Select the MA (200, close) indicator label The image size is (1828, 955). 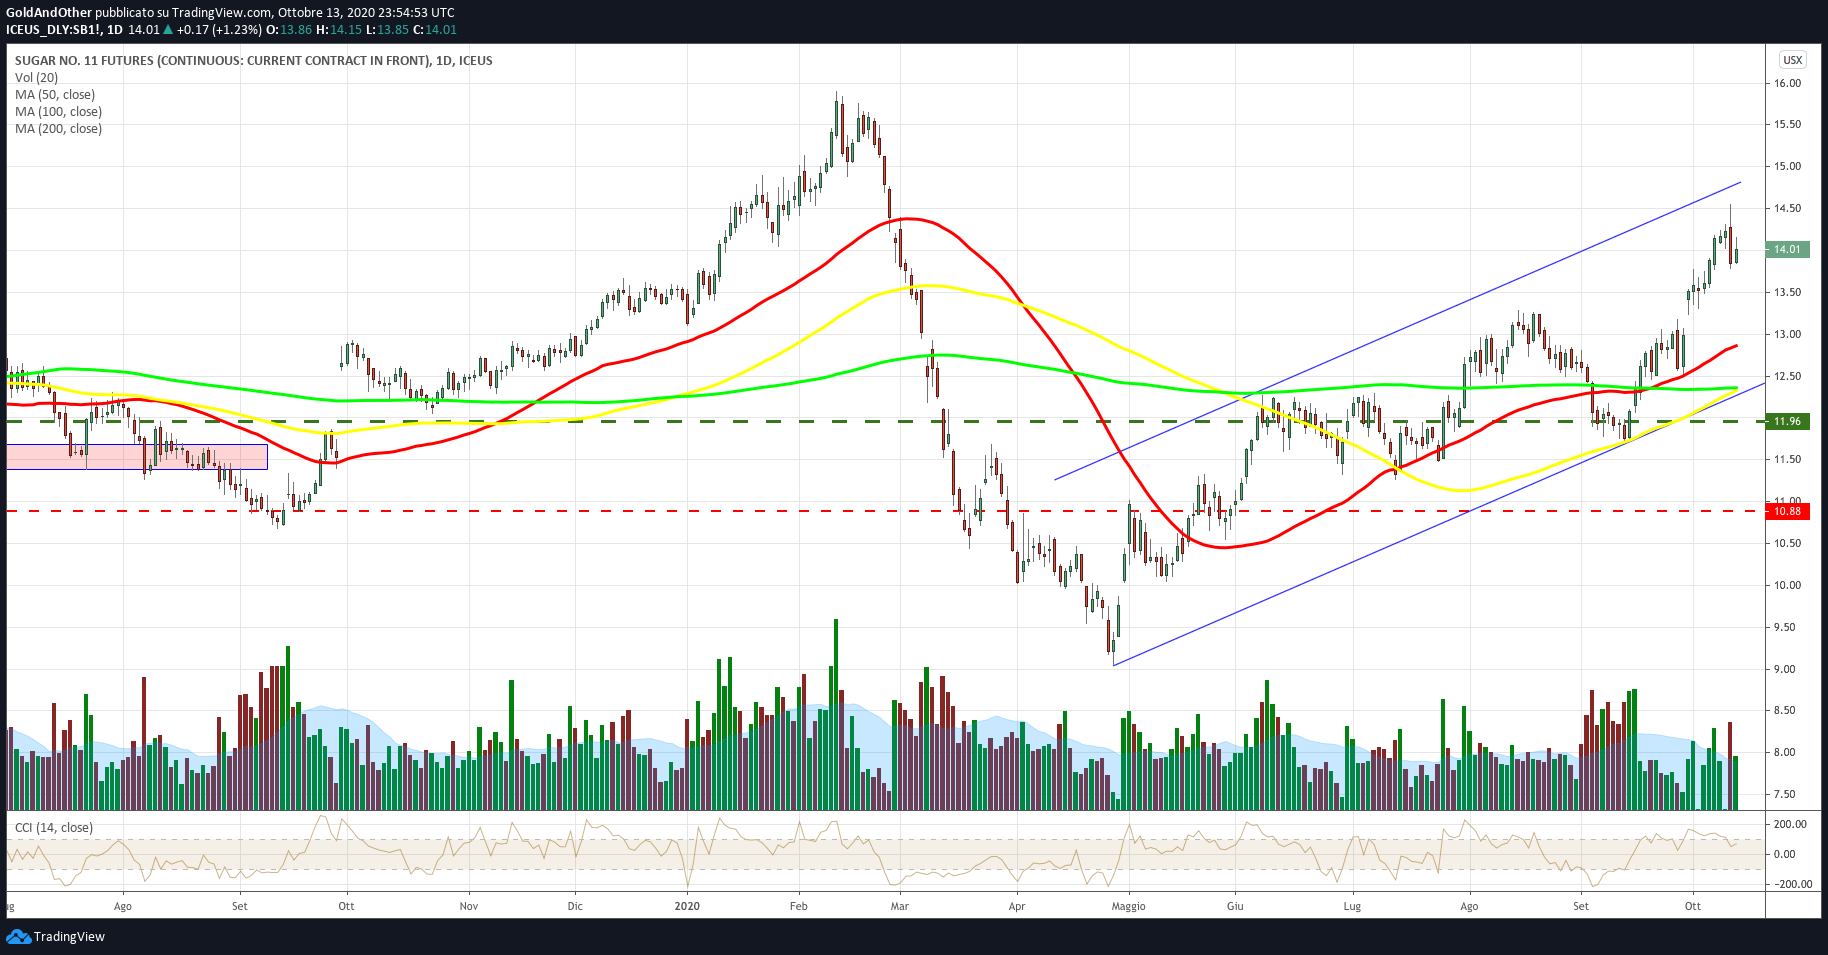58,128
